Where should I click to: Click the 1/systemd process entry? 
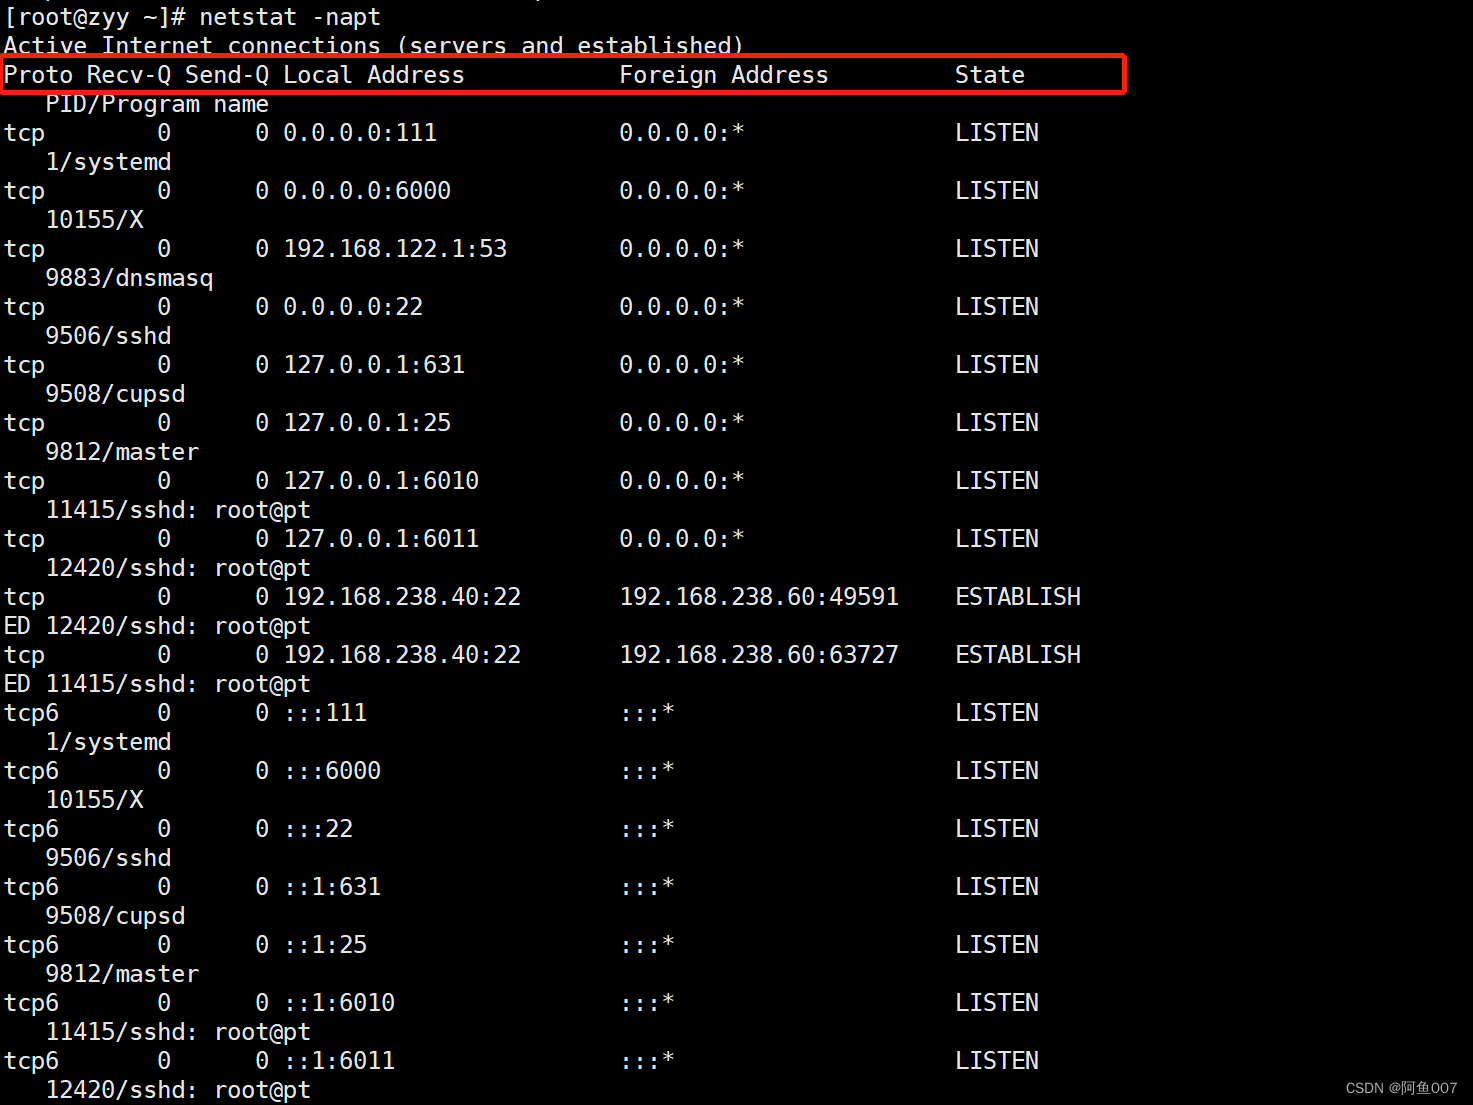(108, 161)
